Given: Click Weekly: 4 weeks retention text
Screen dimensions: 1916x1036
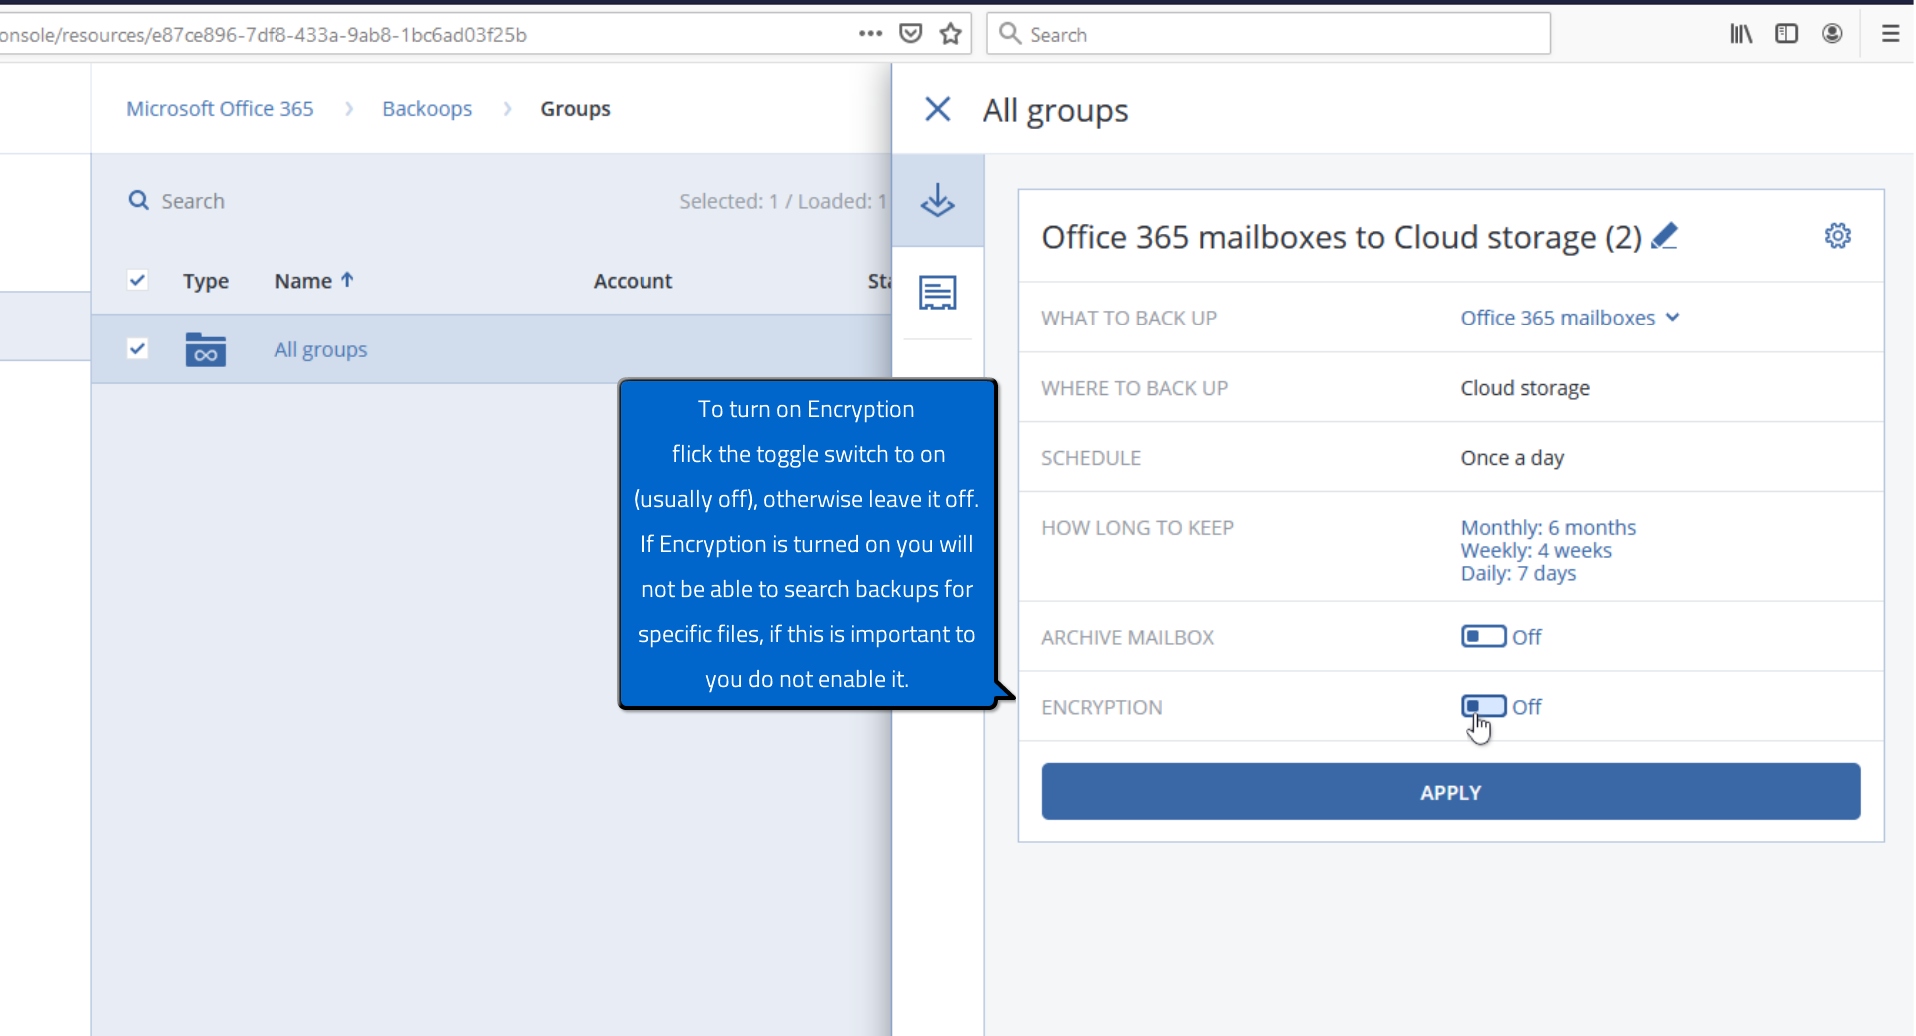Looking at the screenshot, I should point(1536,550).
